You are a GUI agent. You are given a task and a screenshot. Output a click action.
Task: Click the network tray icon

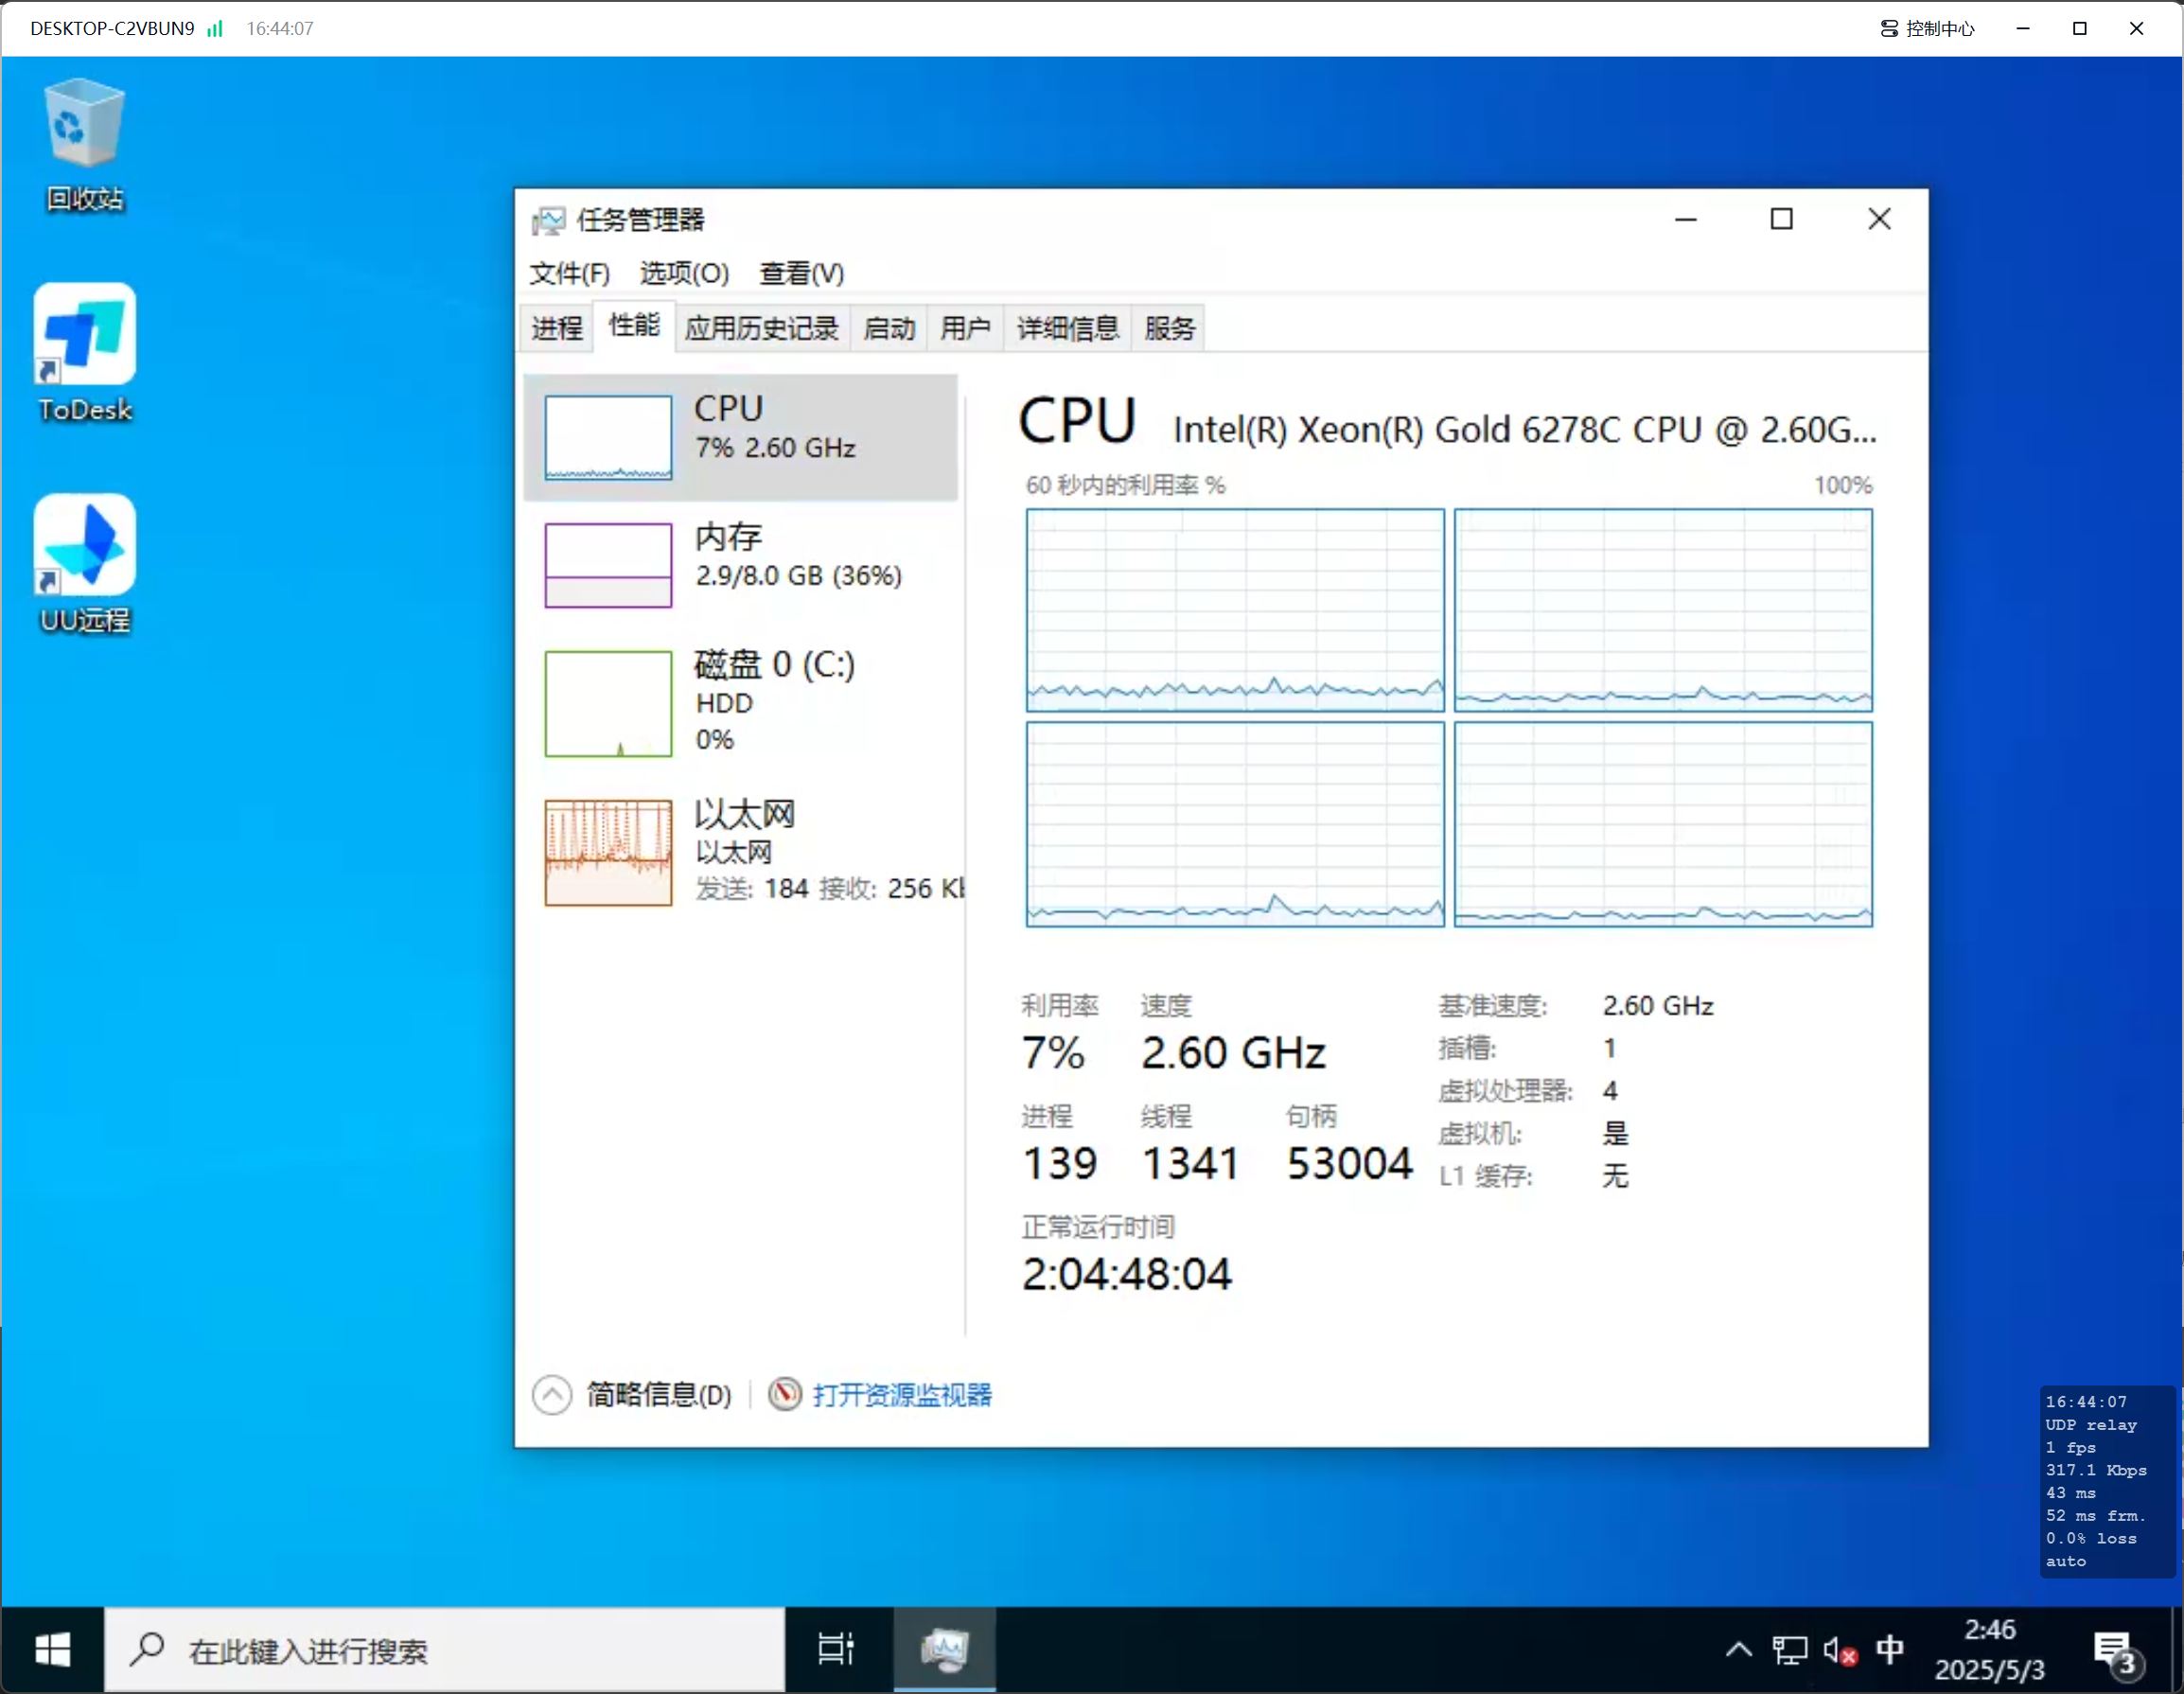(1789, 1650)
